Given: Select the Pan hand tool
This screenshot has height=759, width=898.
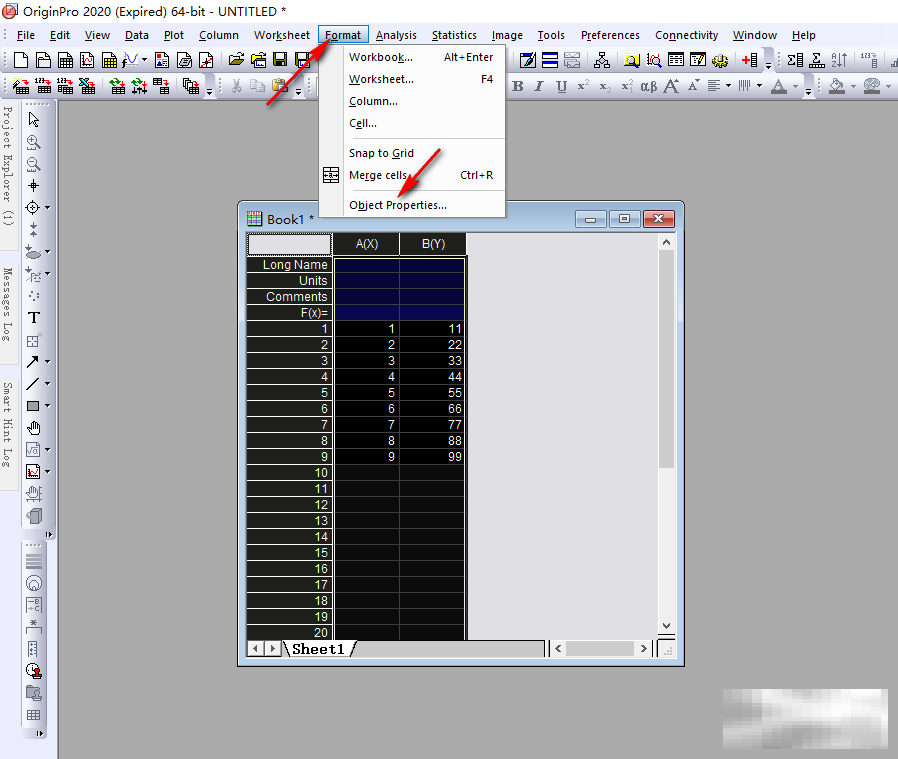Looking at the screenshot, I should [34, 428].
